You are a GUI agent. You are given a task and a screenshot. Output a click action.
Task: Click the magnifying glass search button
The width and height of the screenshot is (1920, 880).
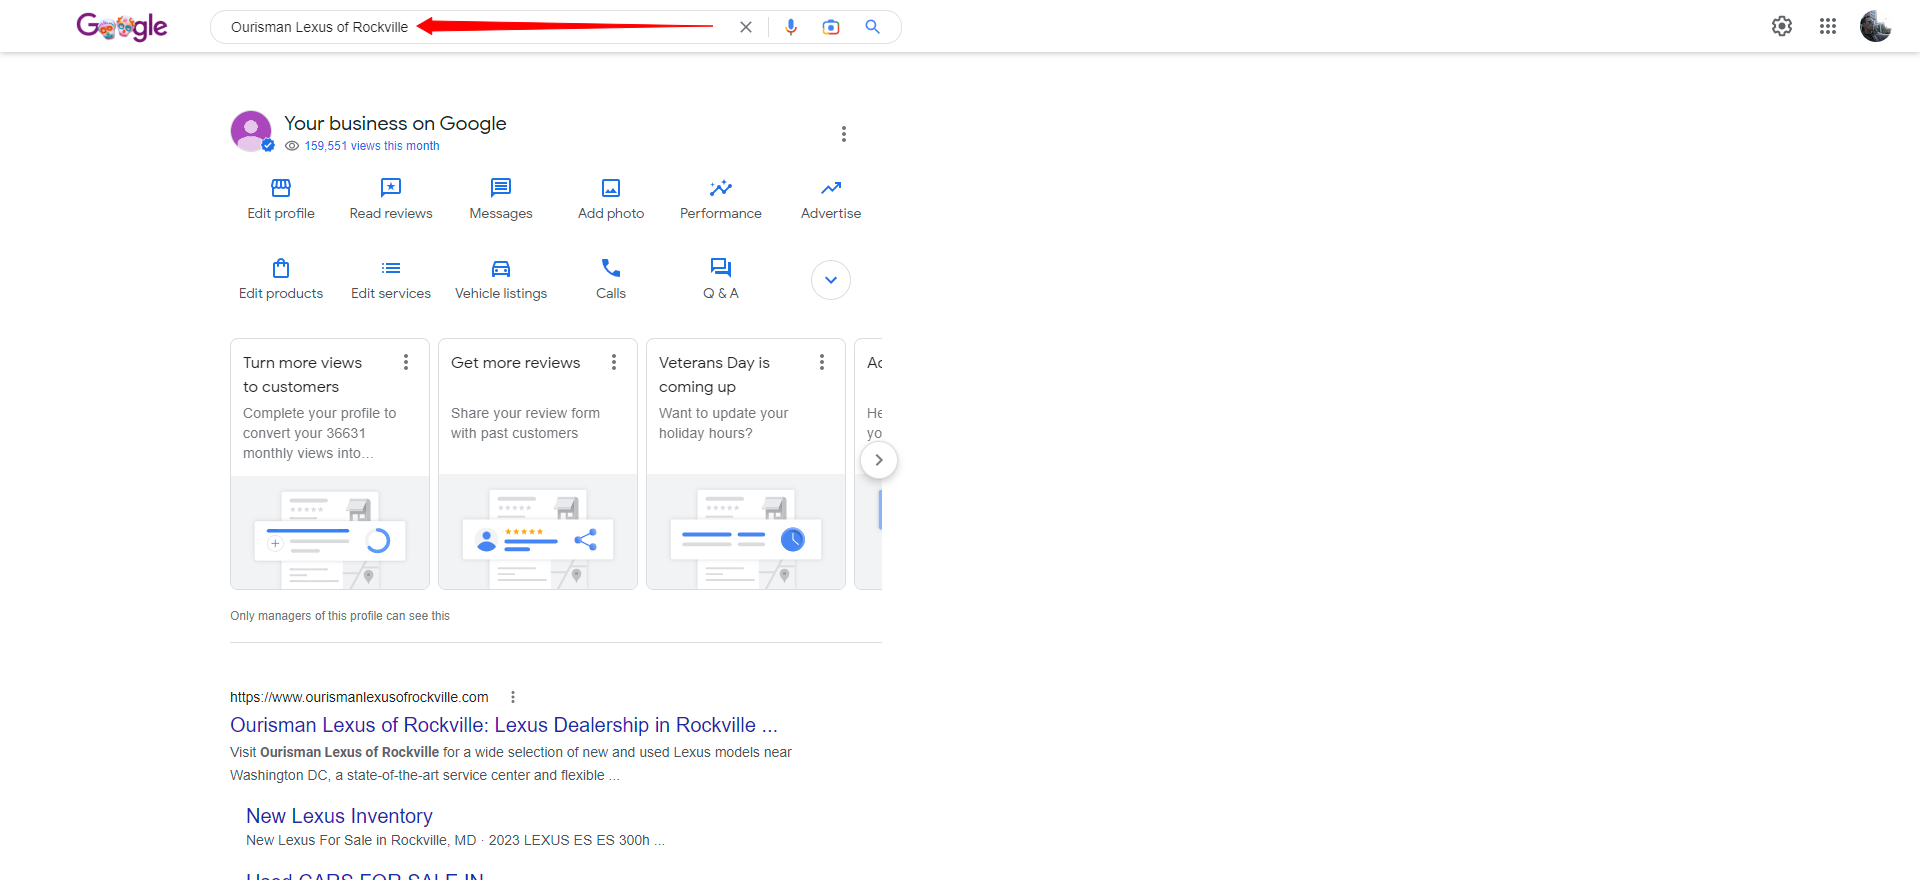[x=872, y=27]
